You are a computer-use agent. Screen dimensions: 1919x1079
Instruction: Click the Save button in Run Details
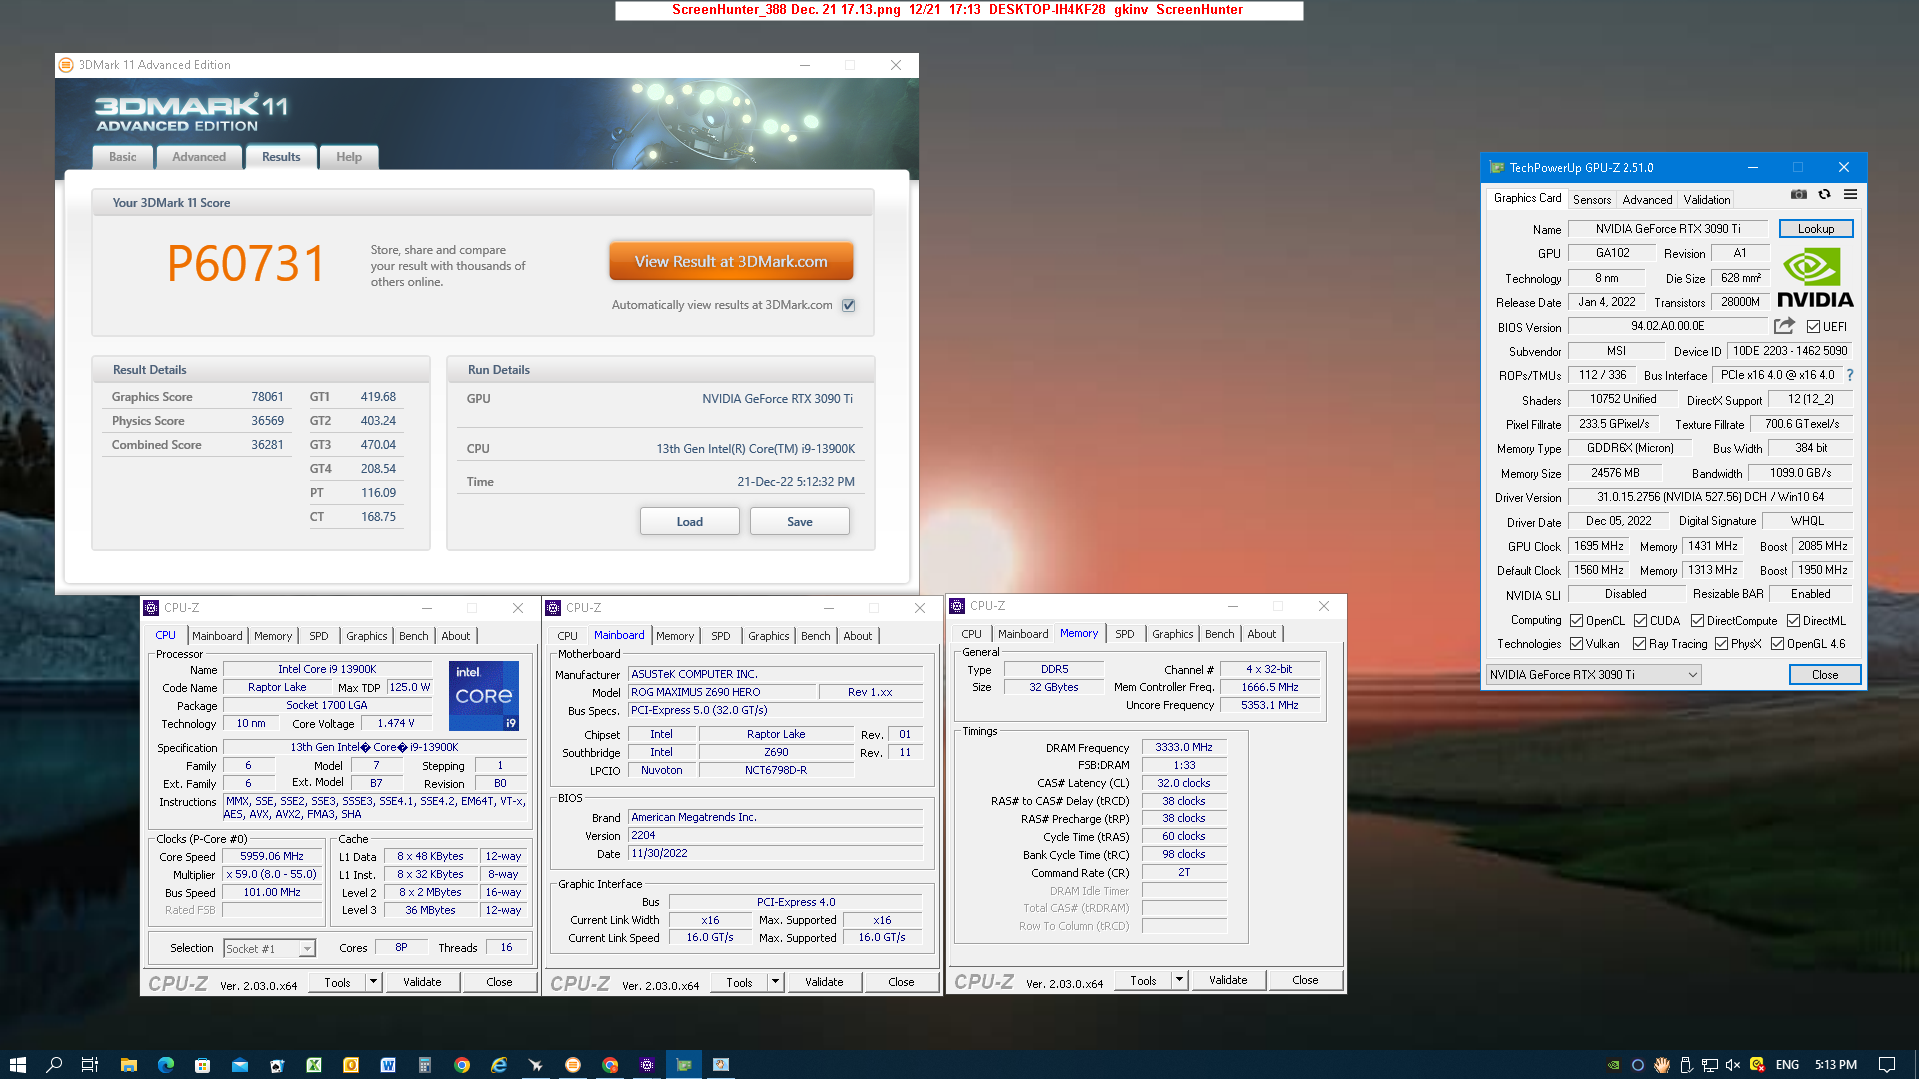(799, 522)
